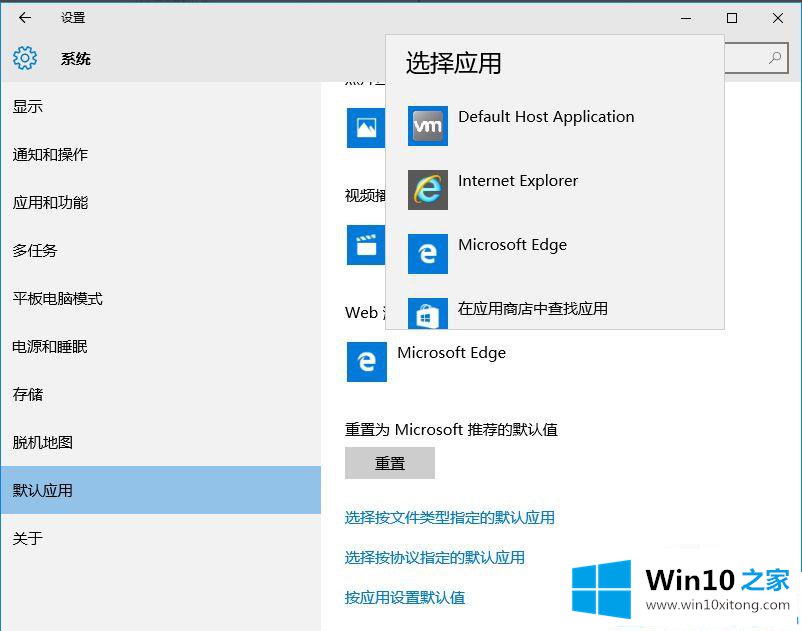Viewport: 802px width, 631px height.
Task: Select 在应用商店中查找应用 option
Action: click(554, 311)
